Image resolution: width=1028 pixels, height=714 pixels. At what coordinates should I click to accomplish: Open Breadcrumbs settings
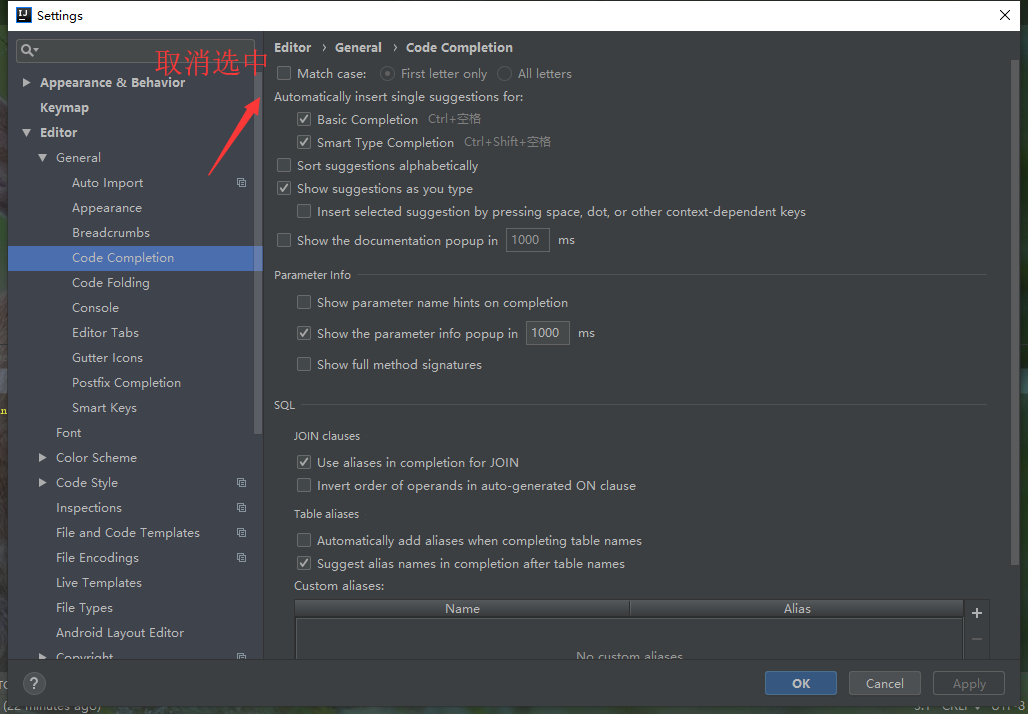[111, 233]
